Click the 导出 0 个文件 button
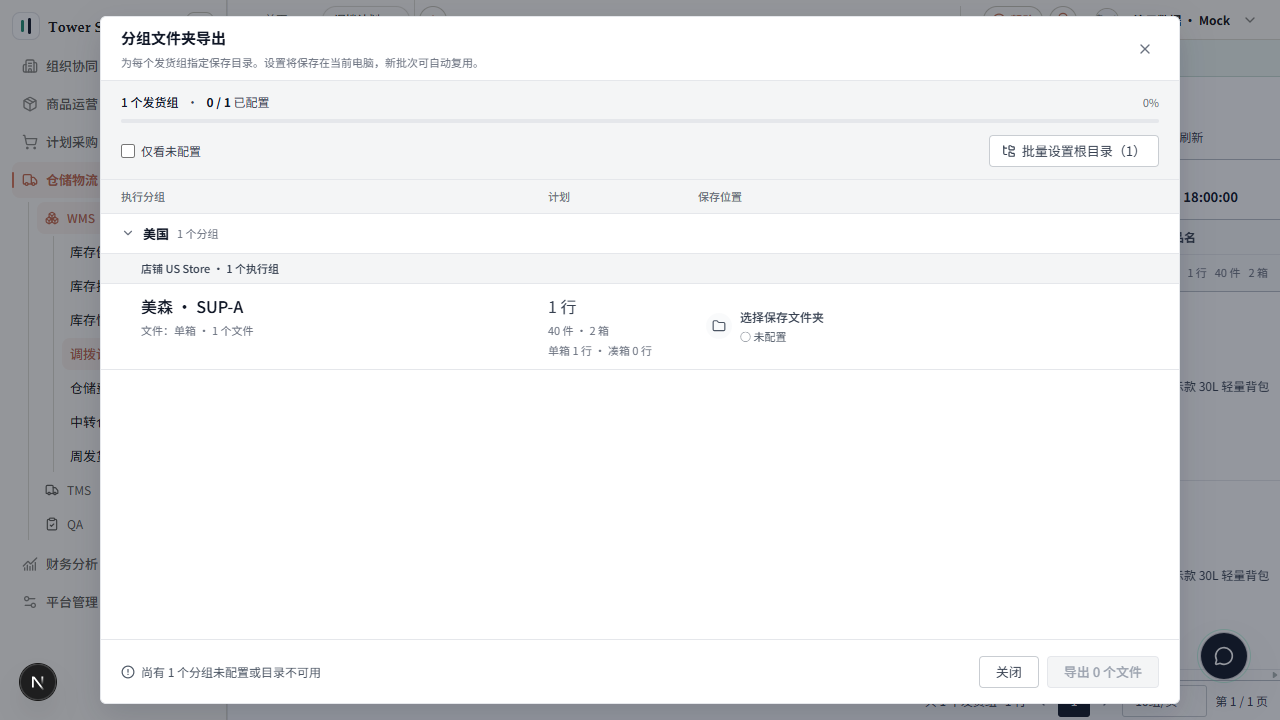The width and height of the screenshot is (1280, 720). tap(1103, 672)
